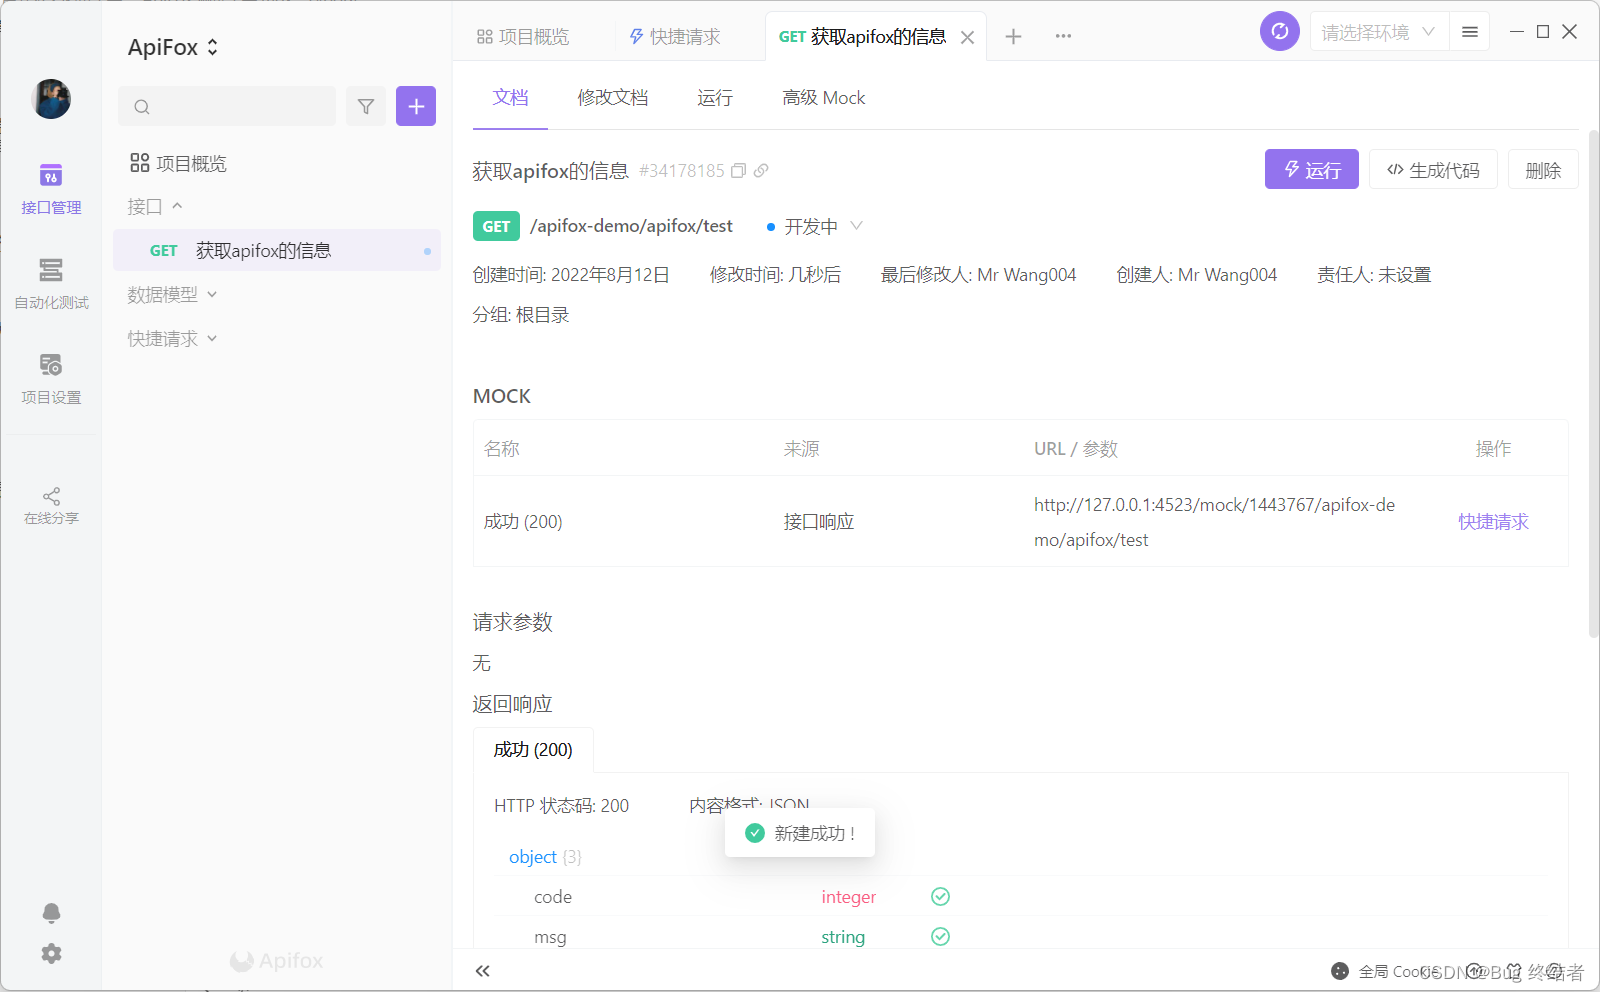The image size is (1600, 992).
Task: Open the 接口管理 sidebar section
Action: pyautogui.click(x=51, y=189)
